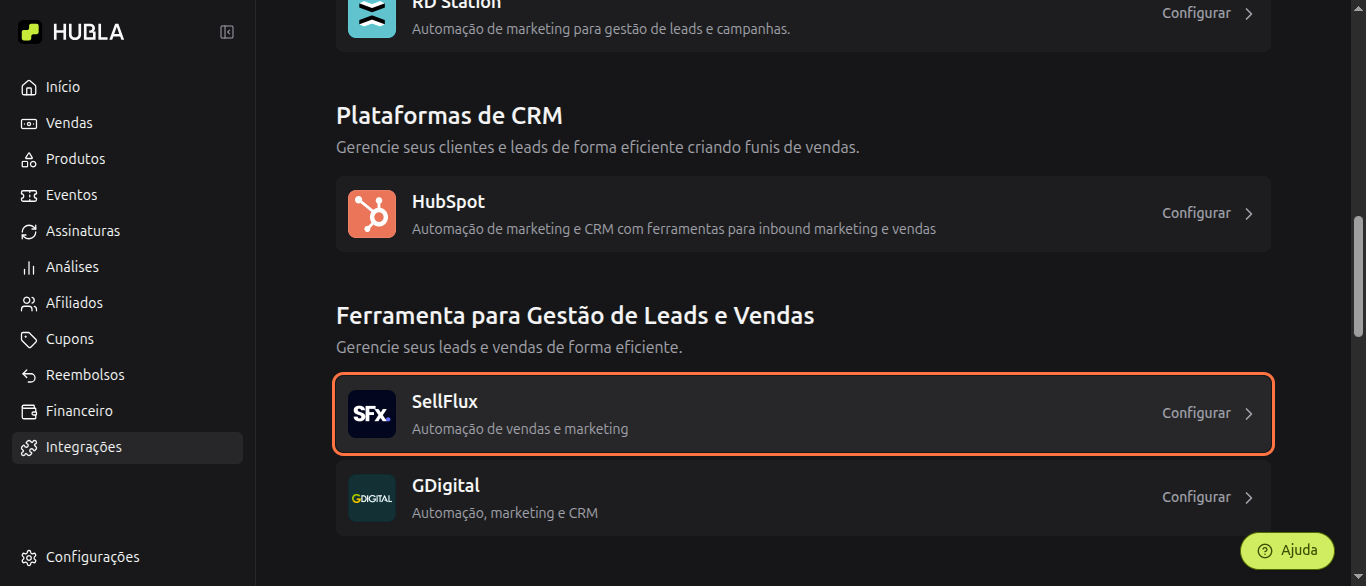Image resolution: width=1366 pixels, height=586 pixels.
Task: Open the Reembolsos sidebar item
Action: [x=85, y=375]
